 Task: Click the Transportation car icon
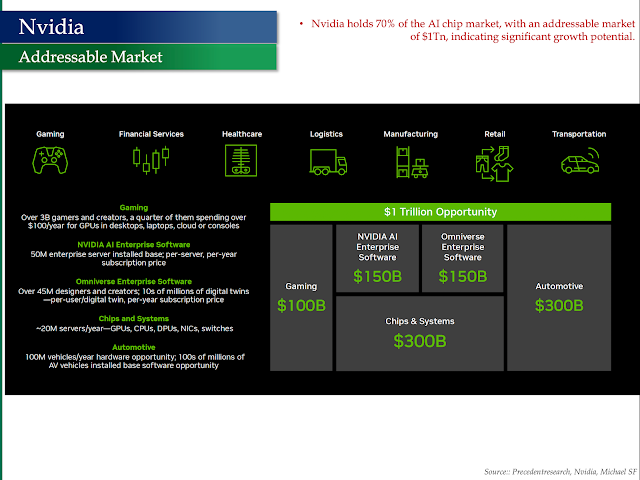coord(580,161)
